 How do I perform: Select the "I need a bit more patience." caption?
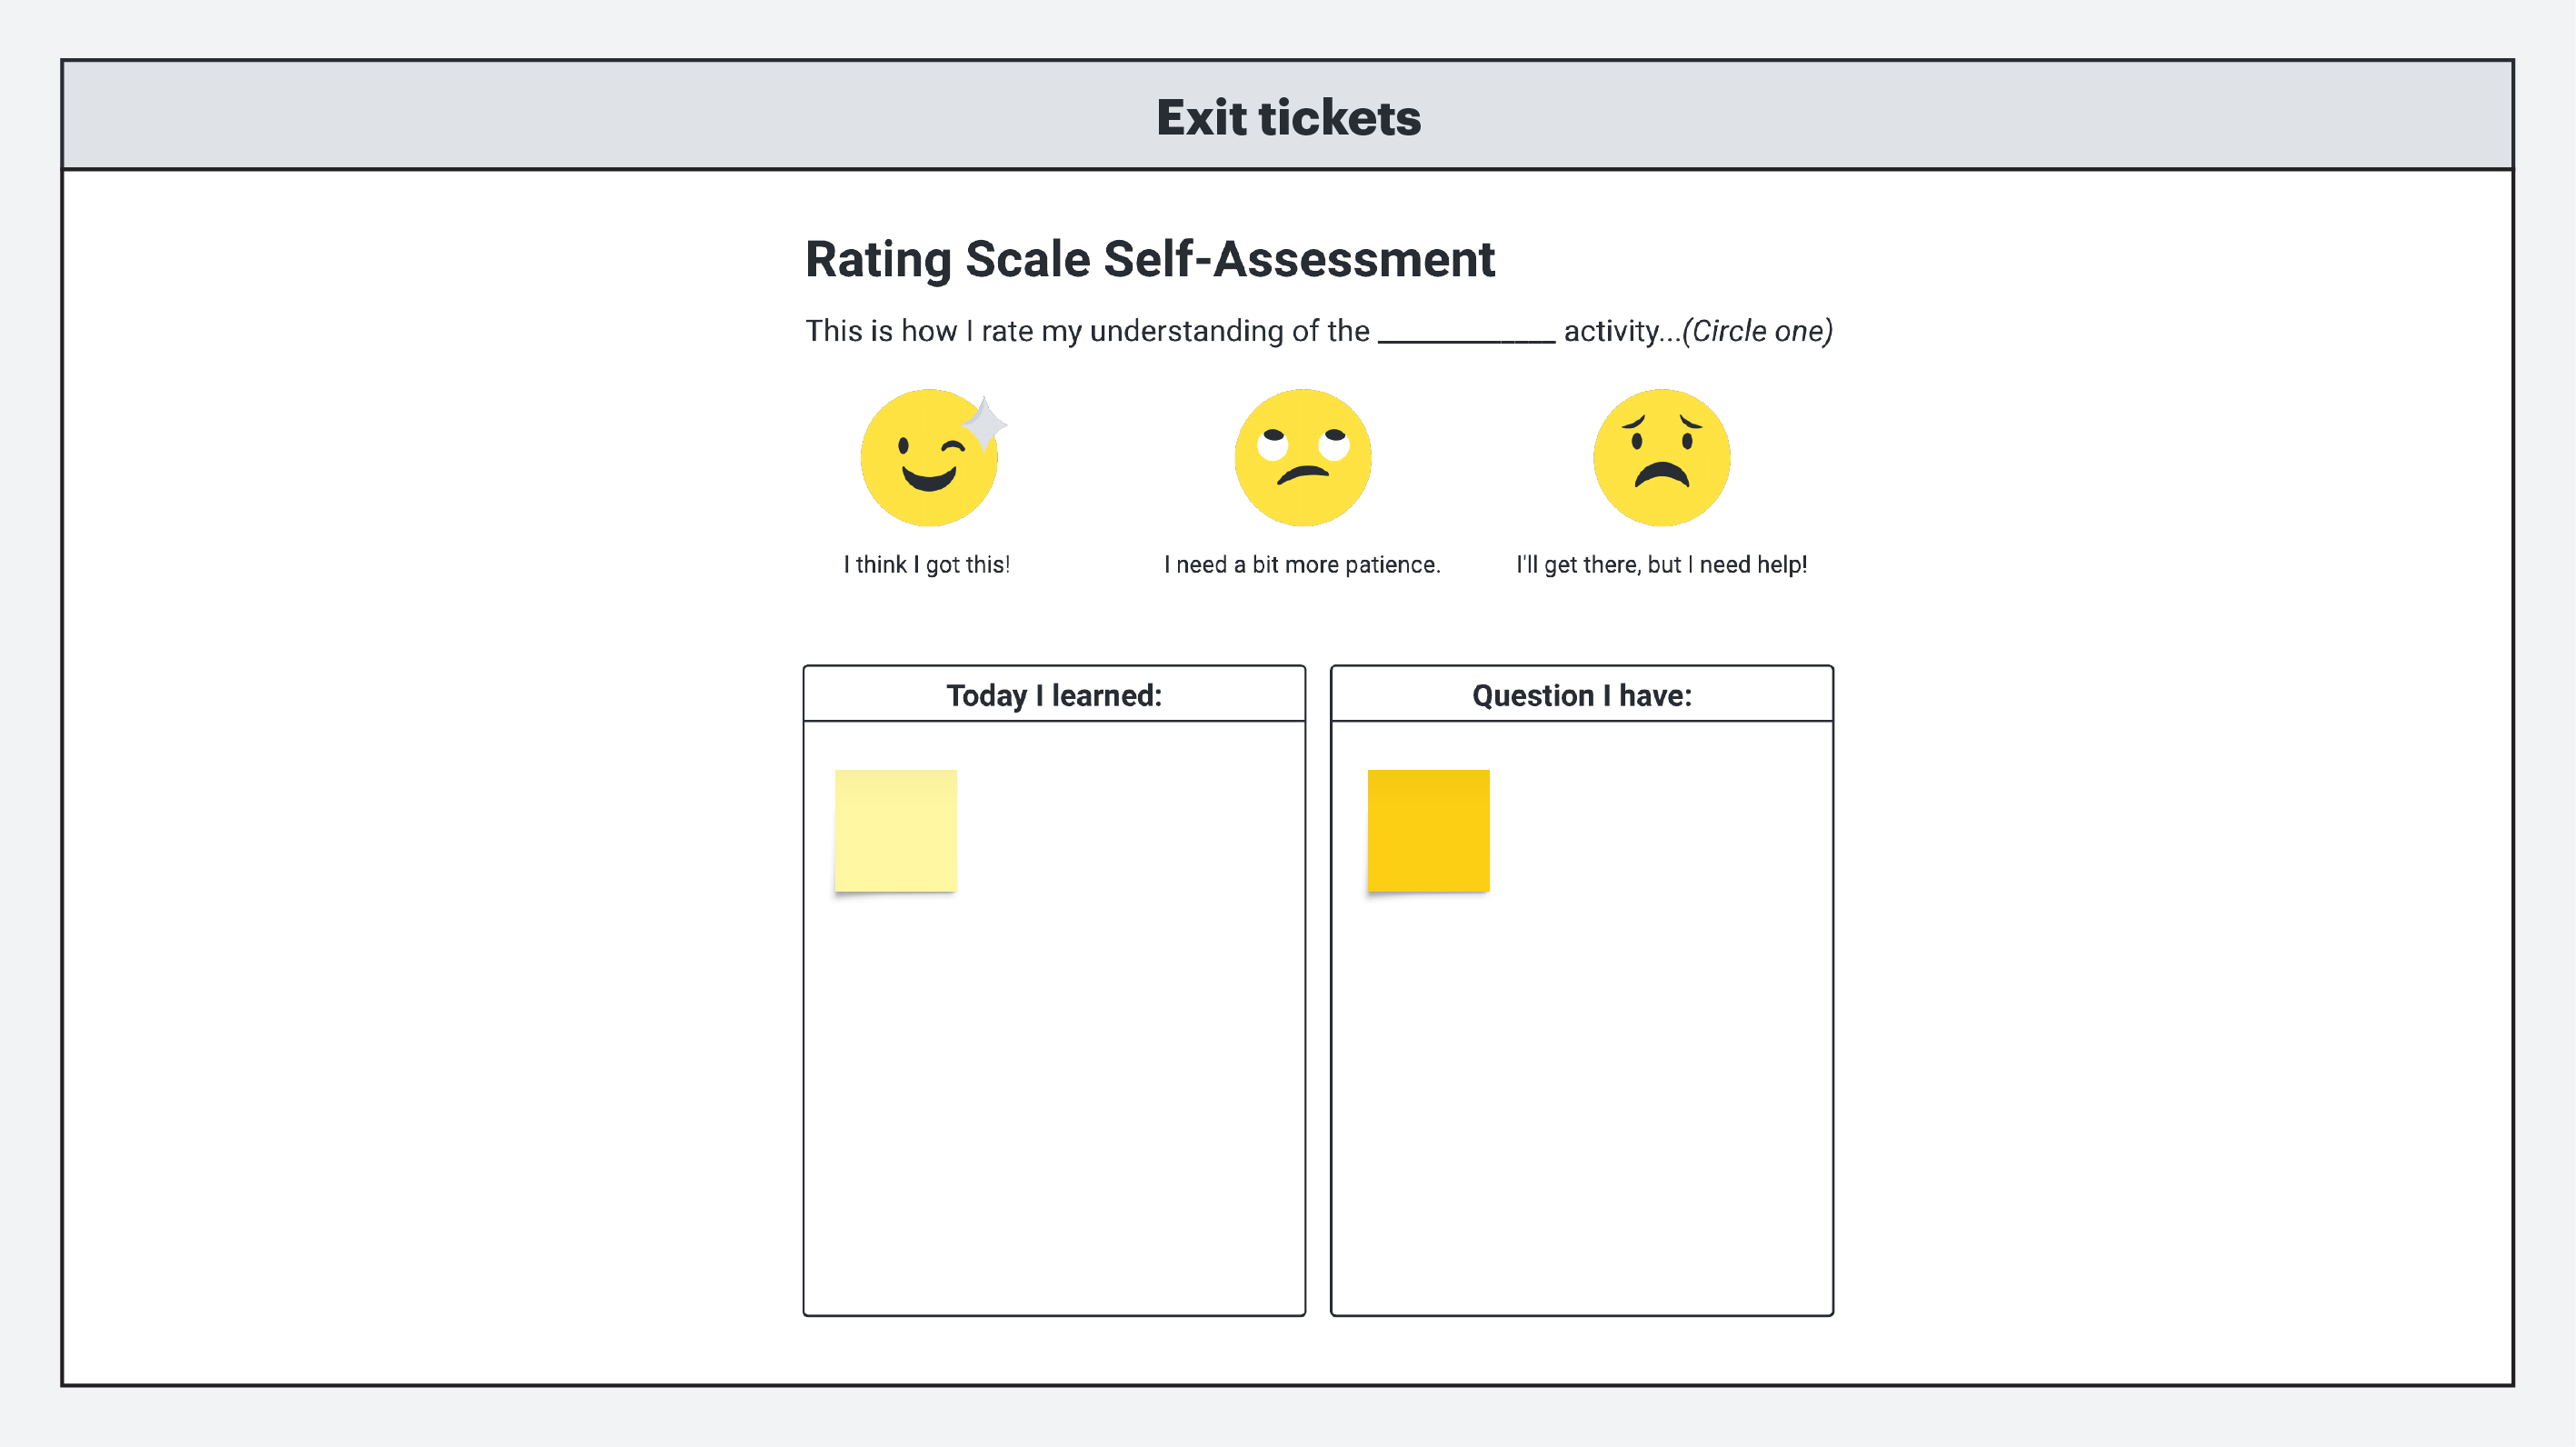[1302, 565]
